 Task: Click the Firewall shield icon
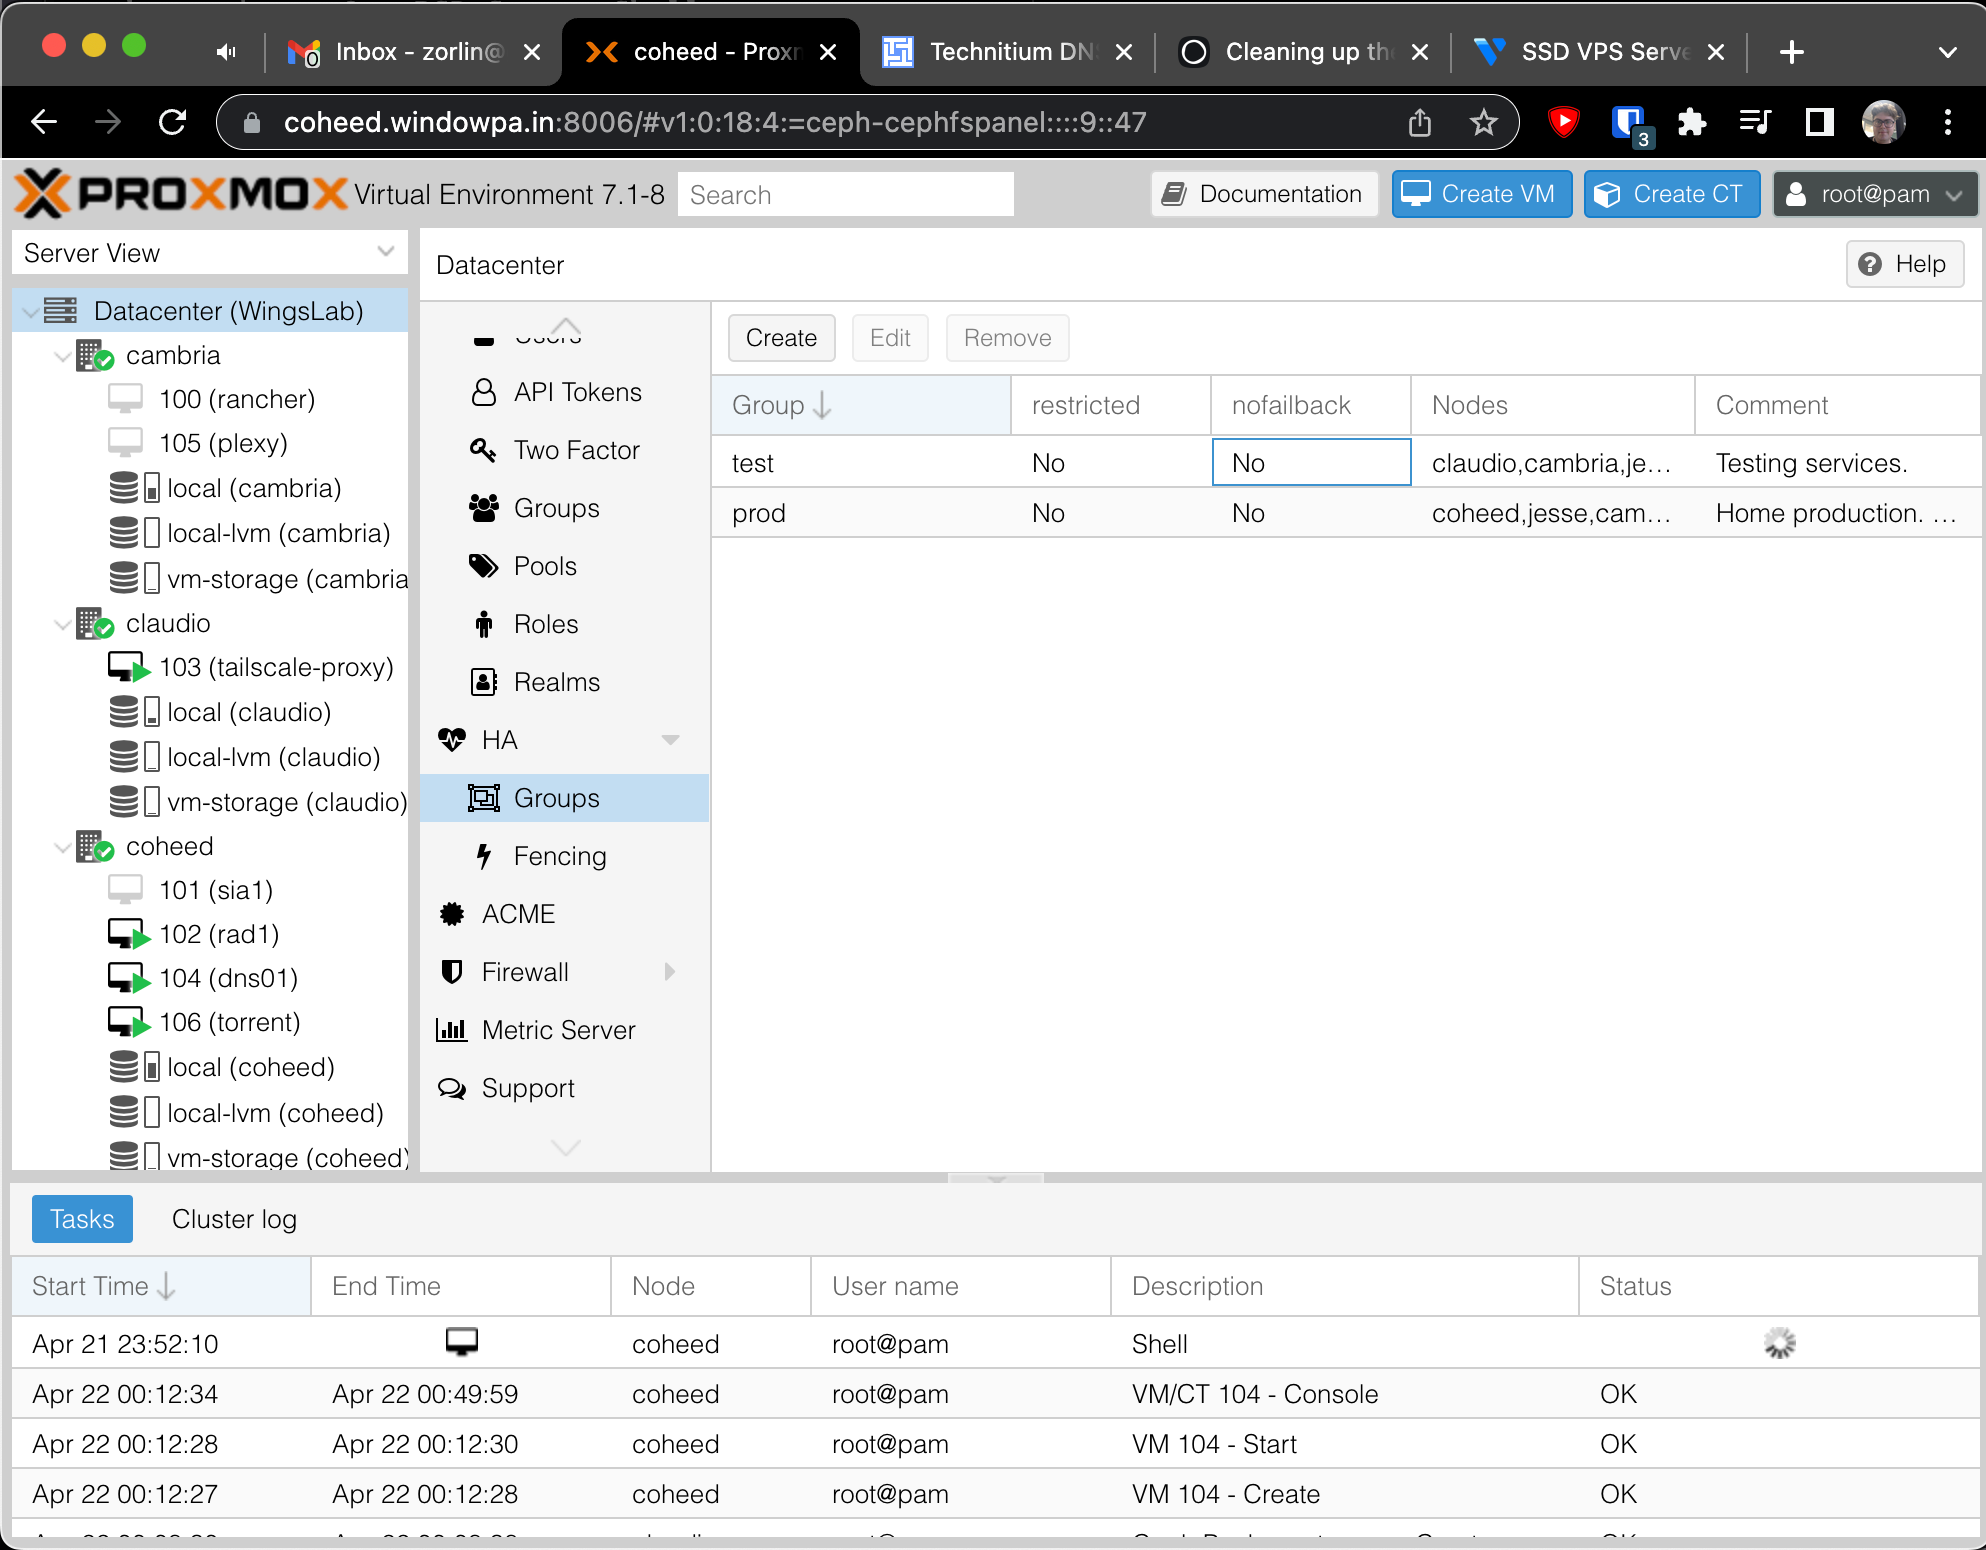click(x=452, y=972)
